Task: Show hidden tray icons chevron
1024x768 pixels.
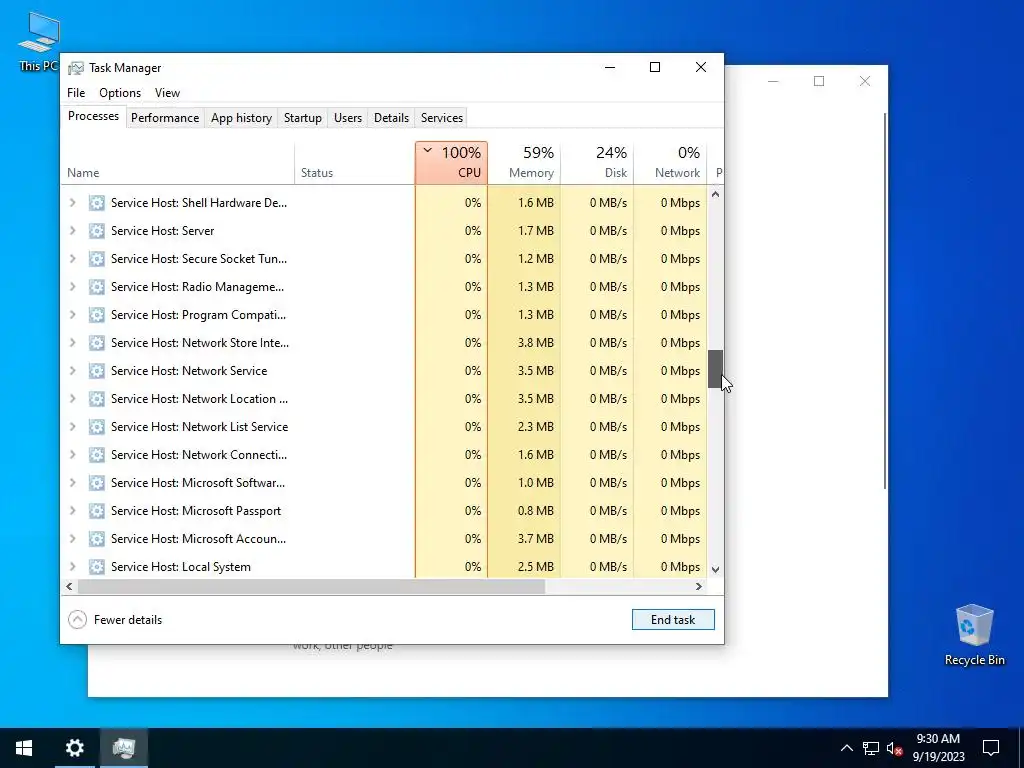Action: coord(846,748)
